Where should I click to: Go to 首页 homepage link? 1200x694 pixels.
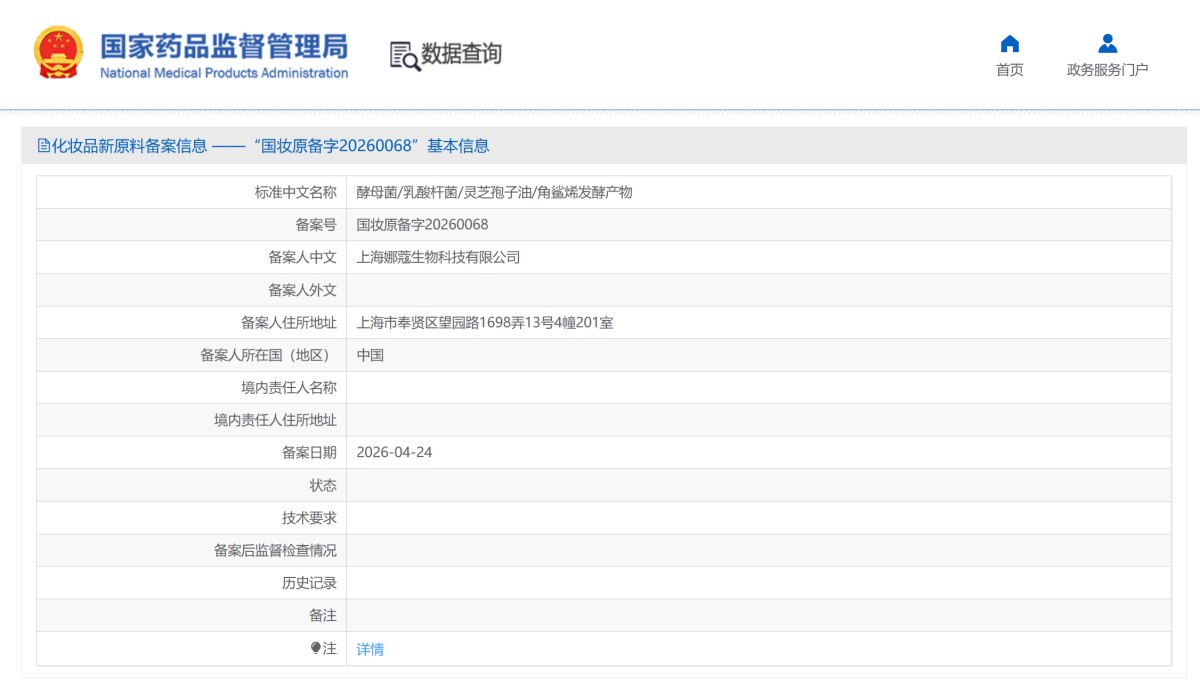[1011, 70]
